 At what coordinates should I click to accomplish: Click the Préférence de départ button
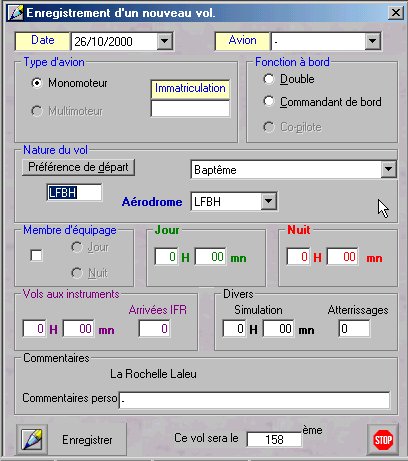(78, 167)
